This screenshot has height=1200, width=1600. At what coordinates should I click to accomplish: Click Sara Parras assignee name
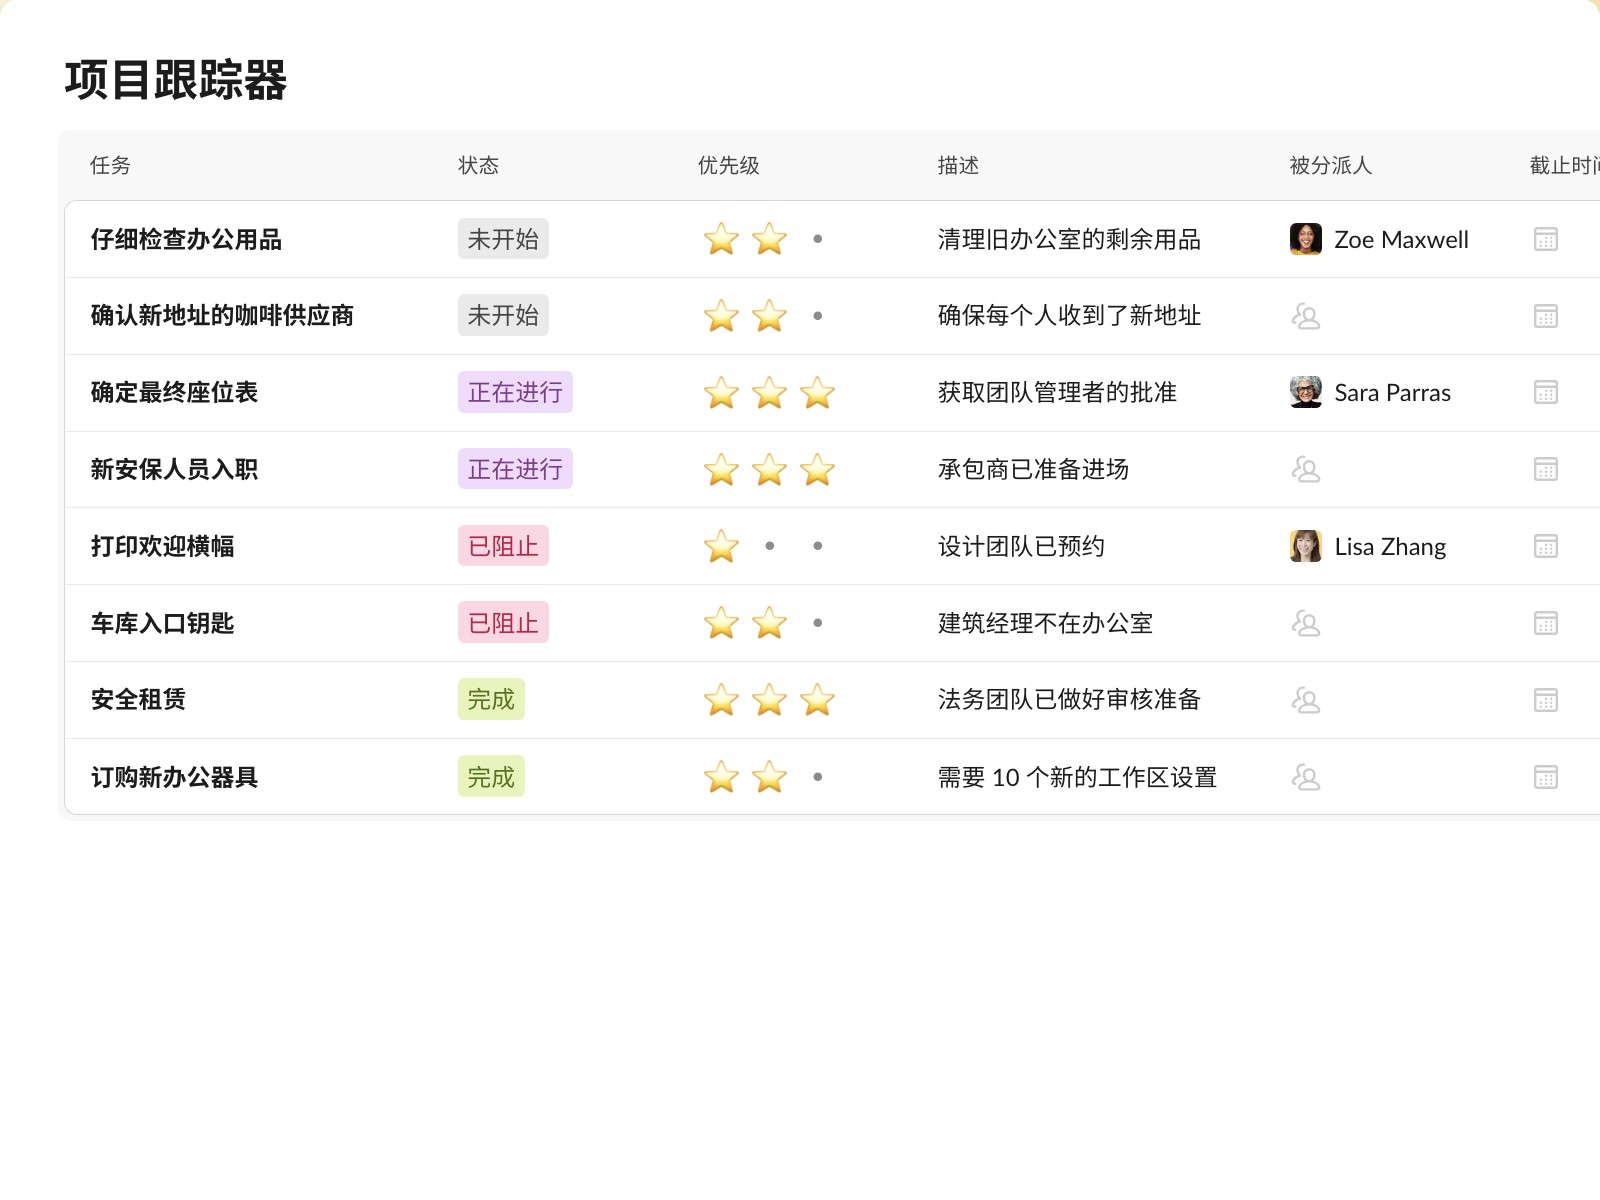click(x=1392, y=393)
